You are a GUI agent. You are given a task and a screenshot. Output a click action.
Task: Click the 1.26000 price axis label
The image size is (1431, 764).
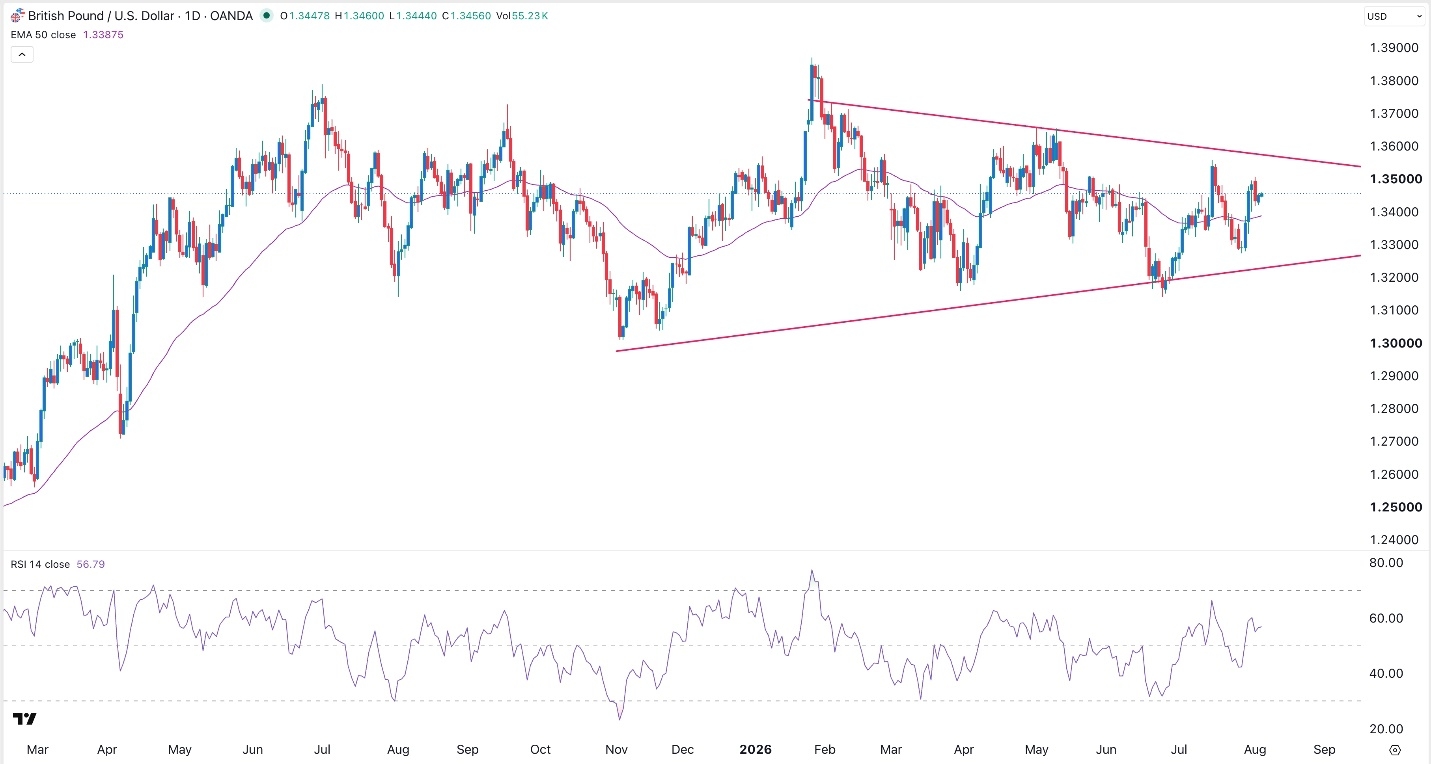1395,474
